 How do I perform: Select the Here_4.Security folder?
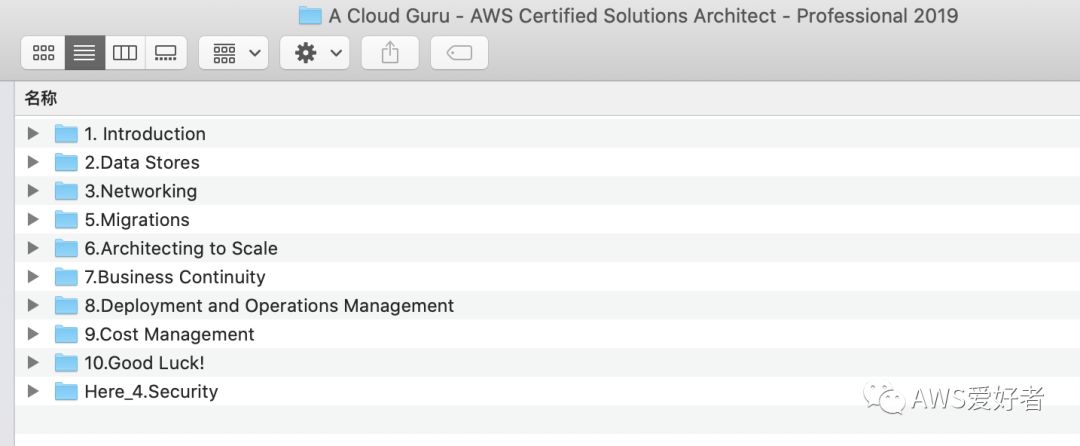150,391
